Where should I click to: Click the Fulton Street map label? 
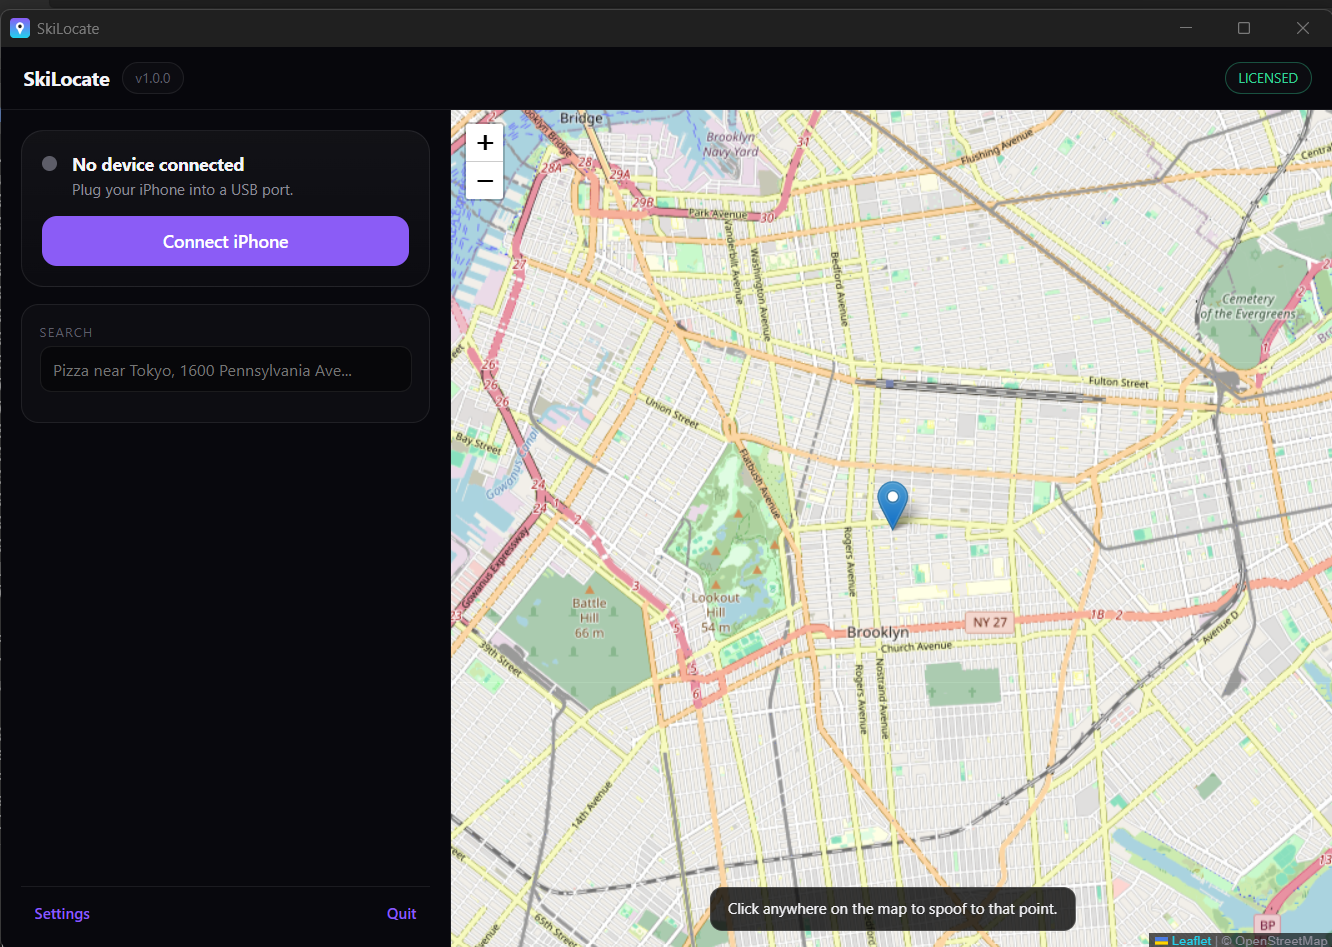(x=1118, y=382)
